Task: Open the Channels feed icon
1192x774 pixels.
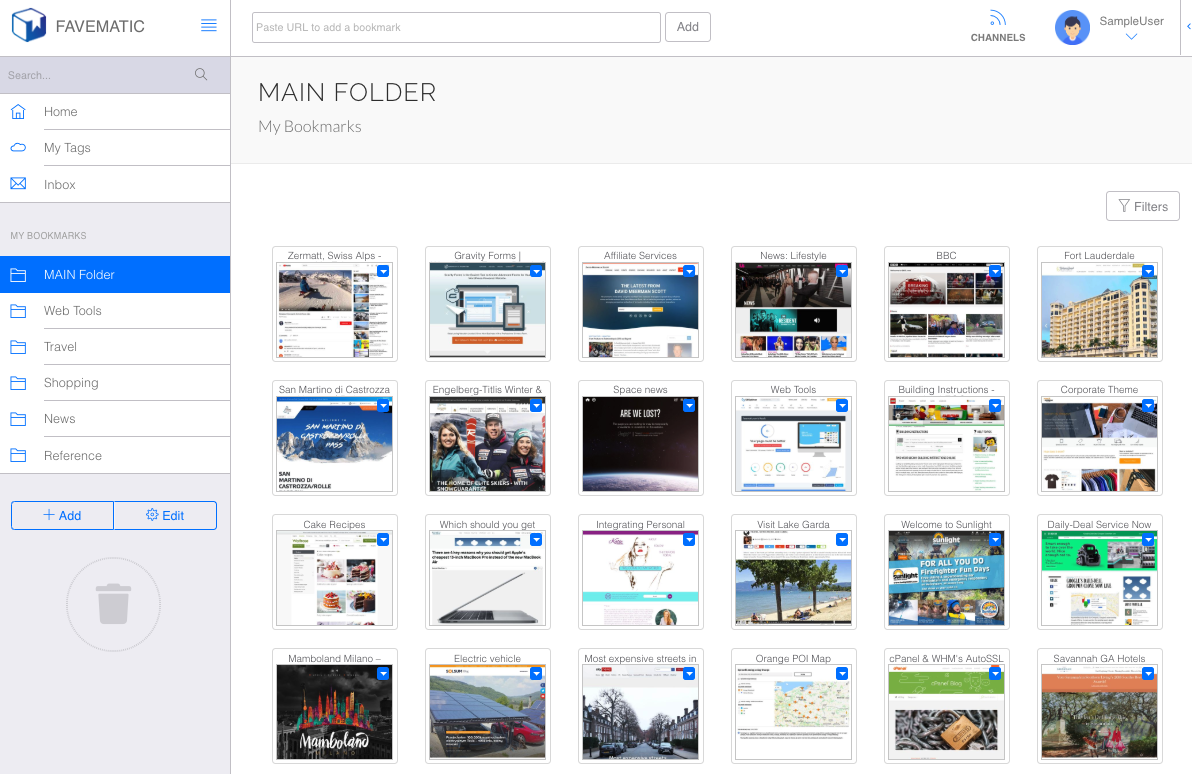Action: click(x=997, y=19)
